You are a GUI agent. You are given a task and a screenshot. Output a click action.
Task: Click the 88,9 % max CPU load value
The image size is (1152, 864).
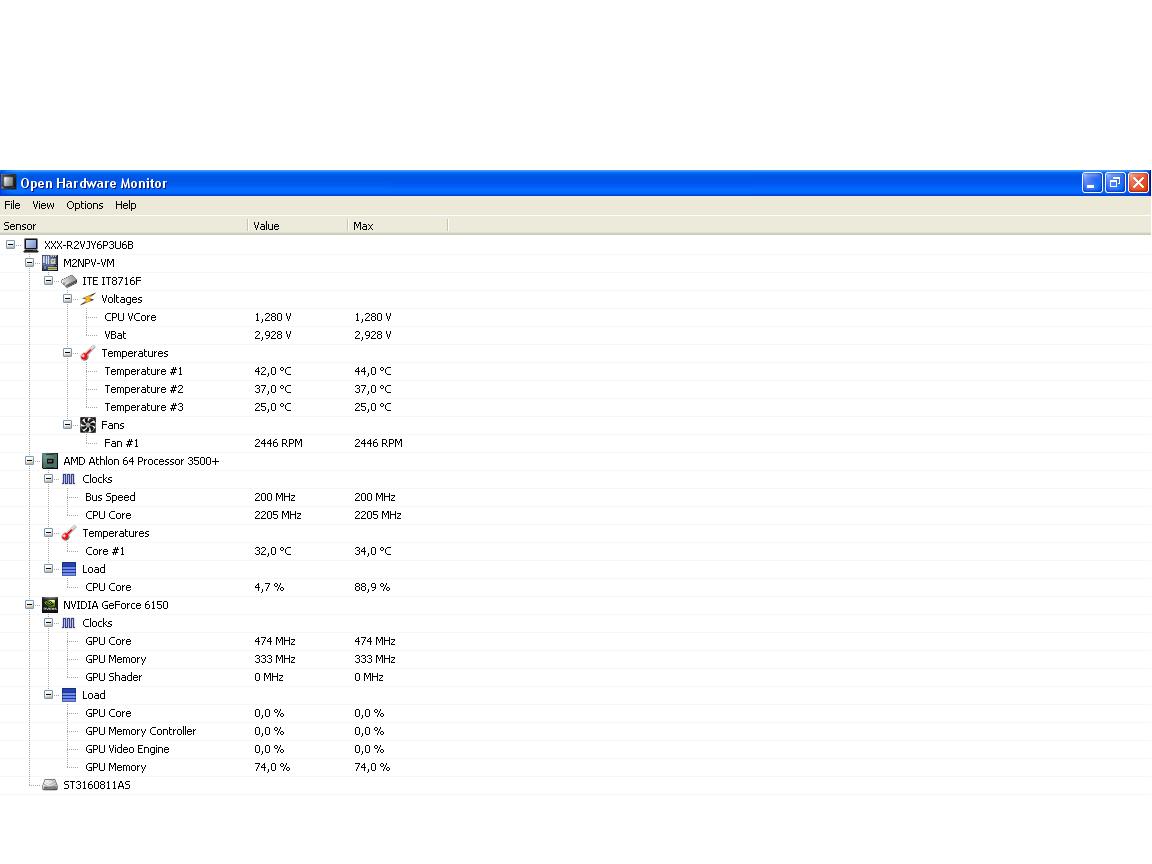[372, 587]
